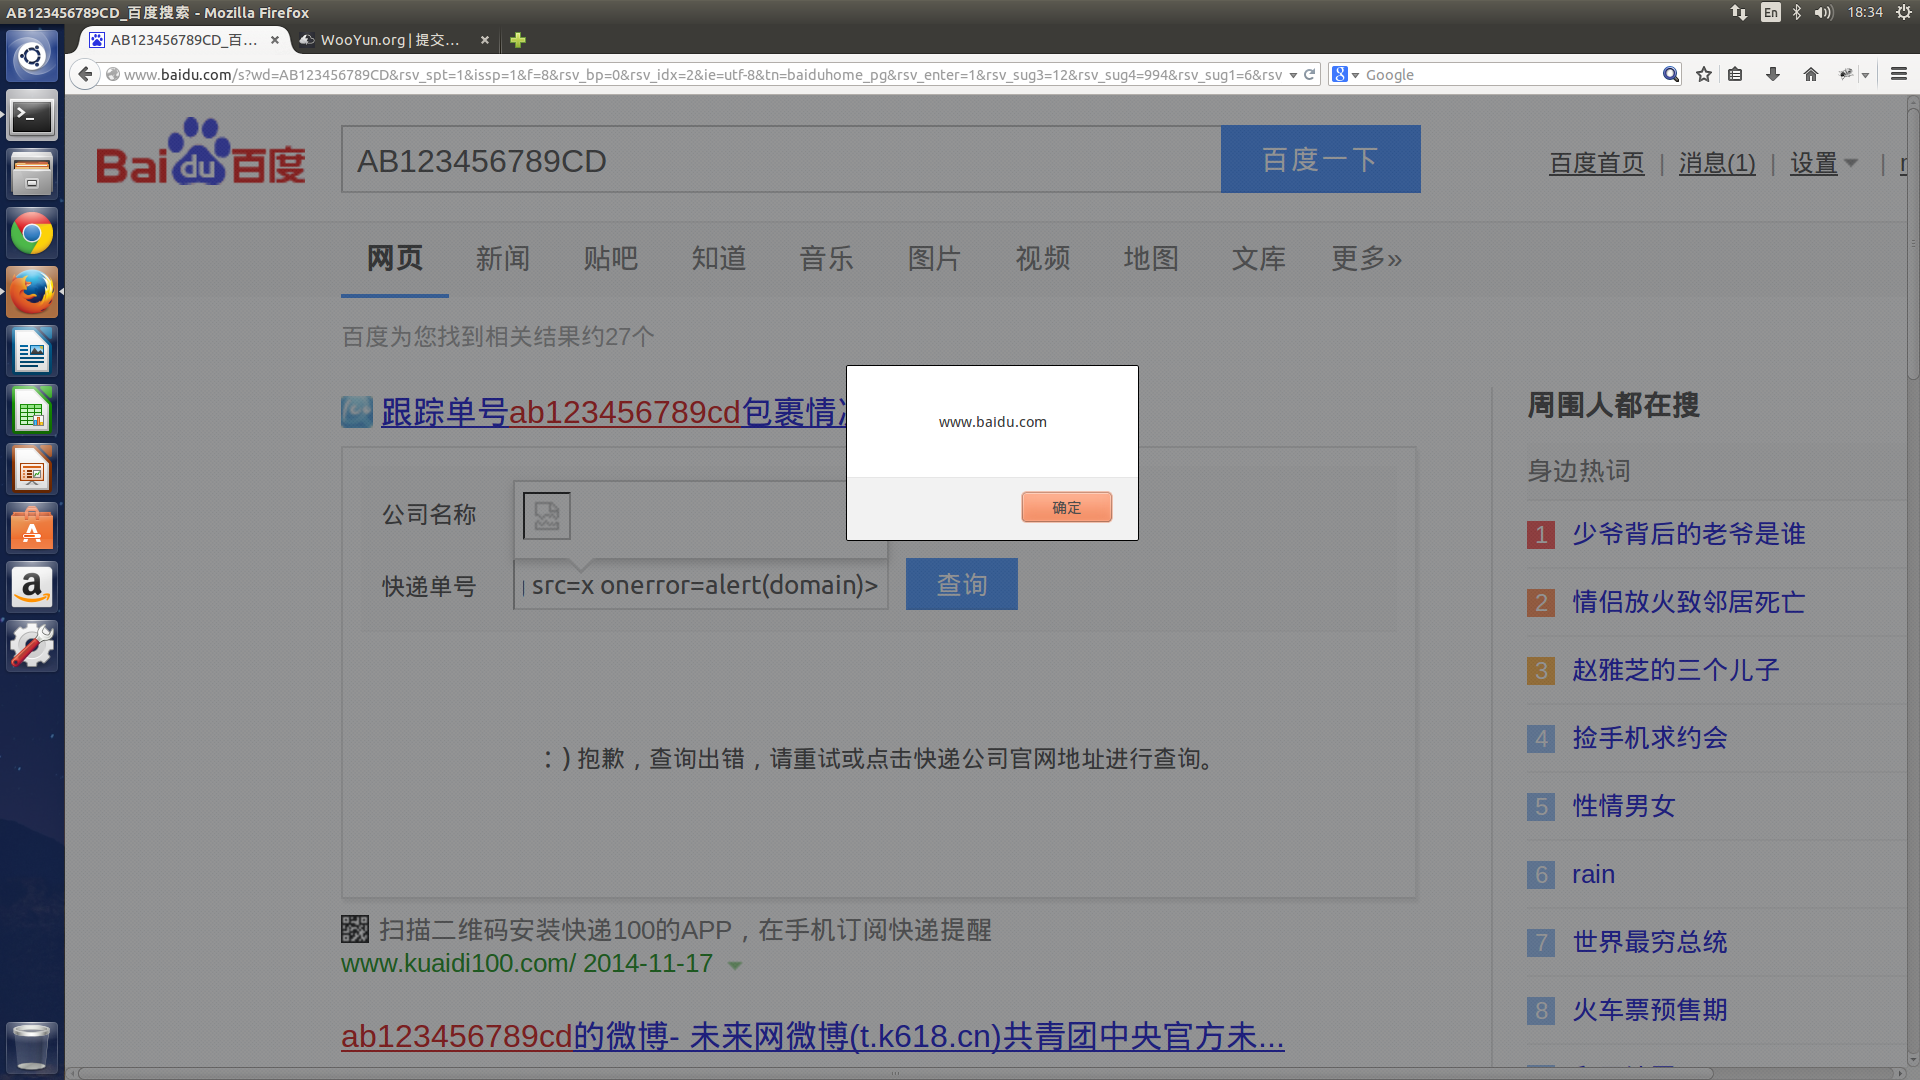The height and width of the screenshot is (1080, 1920).
Task: Click the Firefox back arrow button
Action: point(85,75)
